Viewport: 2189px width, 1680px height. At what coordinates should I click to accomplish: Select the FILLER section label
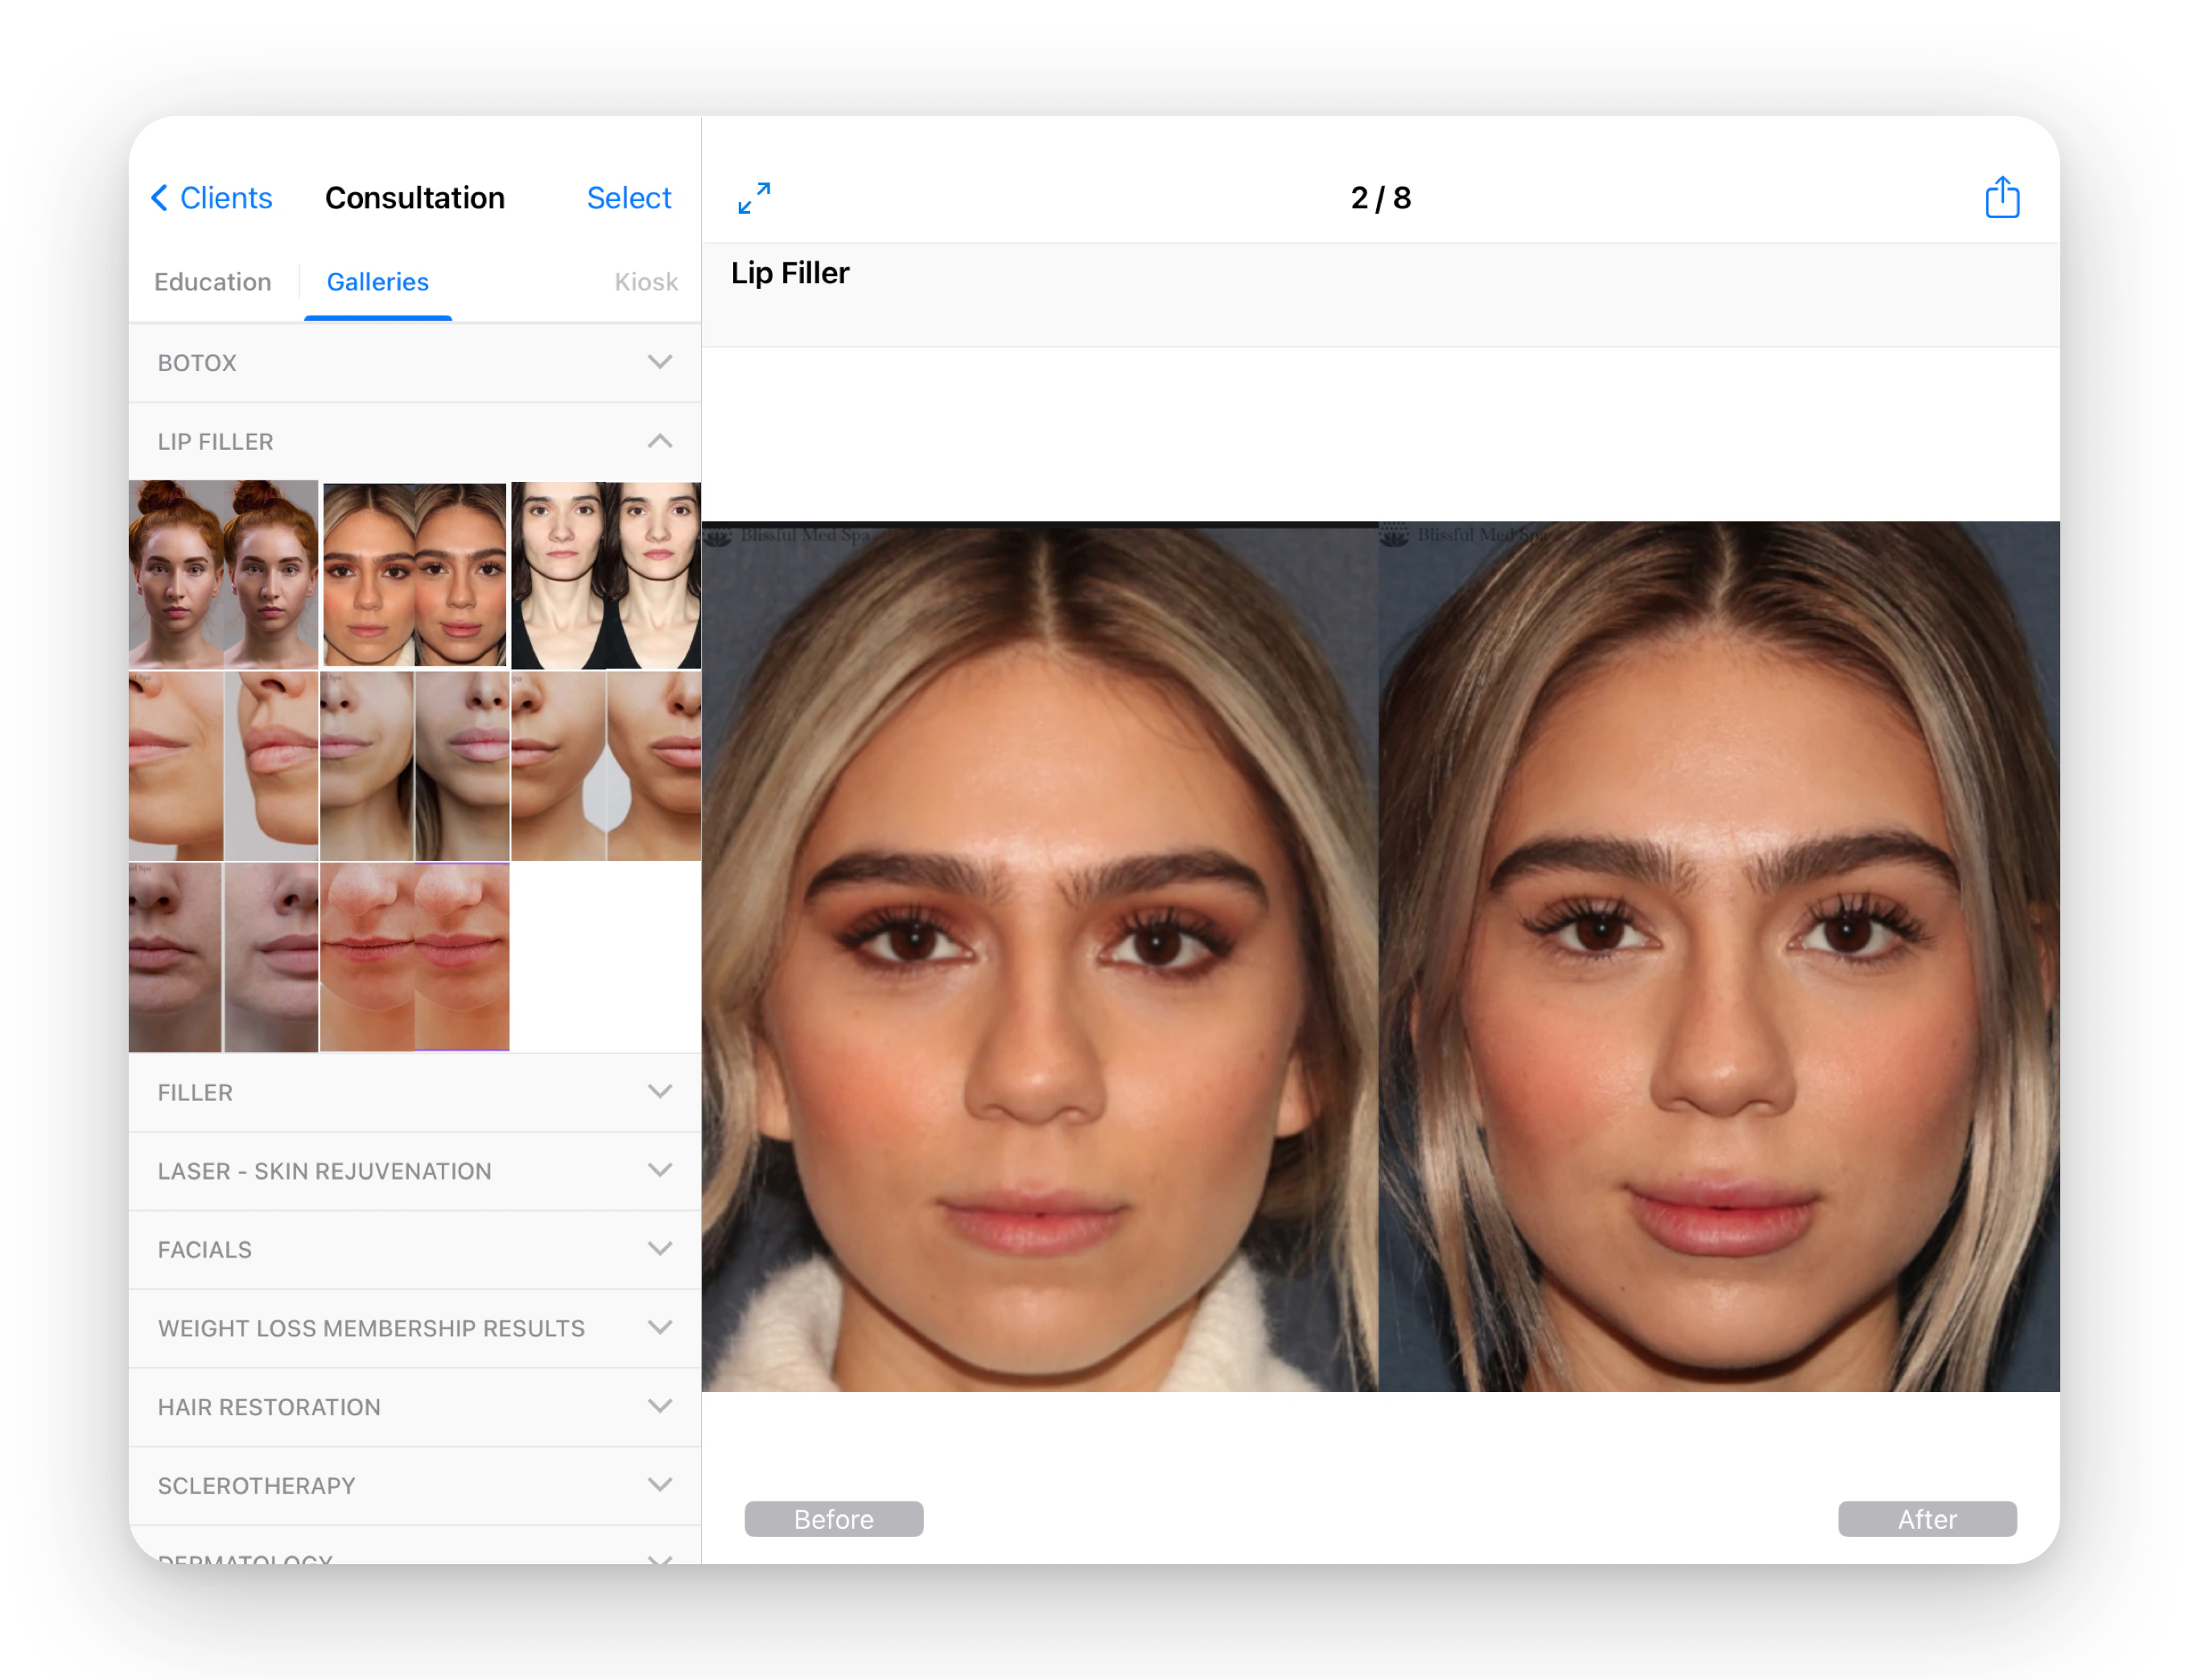[195, 1093]
